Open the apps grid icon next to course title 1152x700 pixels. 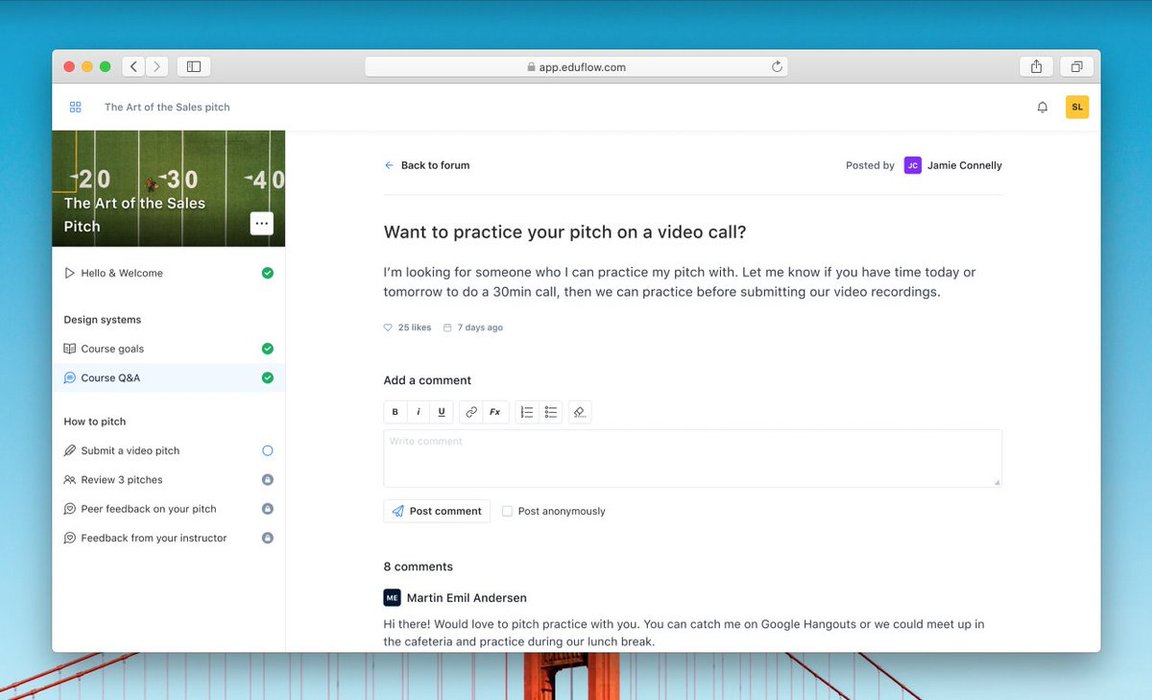(75, 106)
